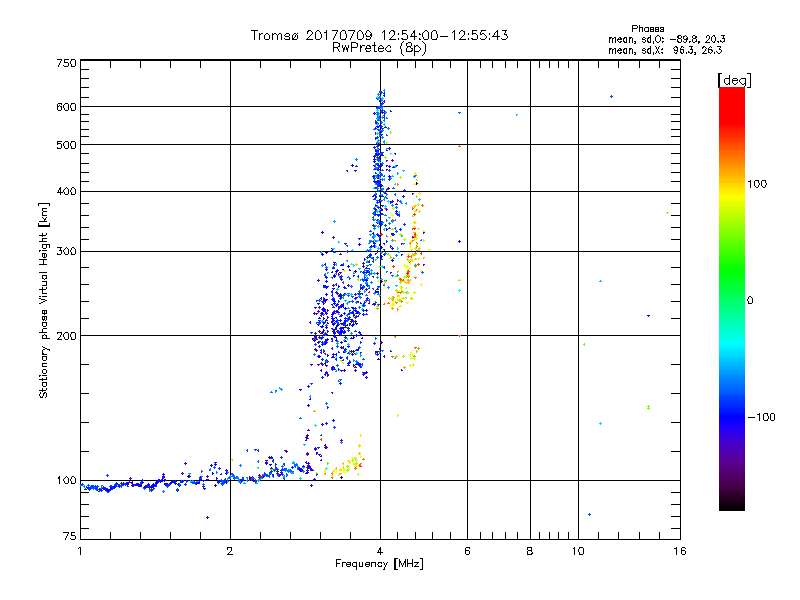Click the y-axis '750' tick label
The height and width of the screenshot is (600, 800).
(x=67, y=63)
